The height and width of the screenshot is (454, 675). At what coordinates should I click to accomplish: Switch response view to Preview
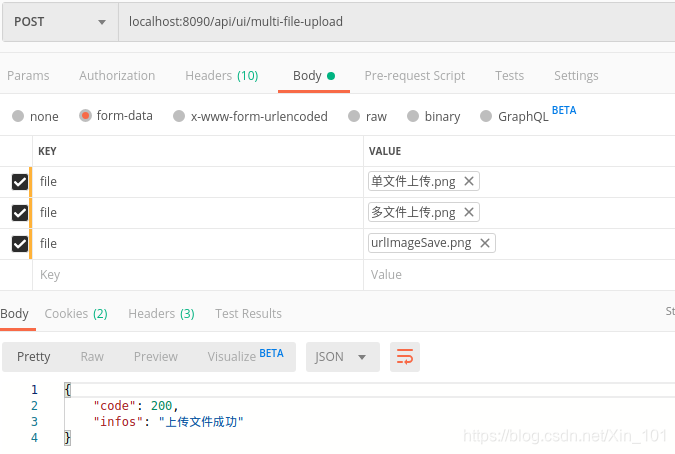point(156,357)
